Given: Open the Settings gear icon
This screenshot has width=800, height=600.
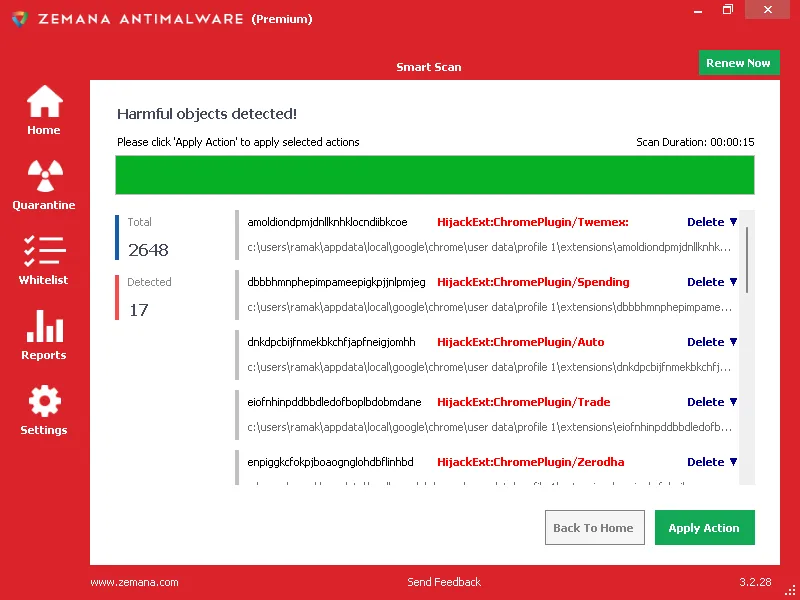Looking at the screenshot, I should [x=44, y=402].
